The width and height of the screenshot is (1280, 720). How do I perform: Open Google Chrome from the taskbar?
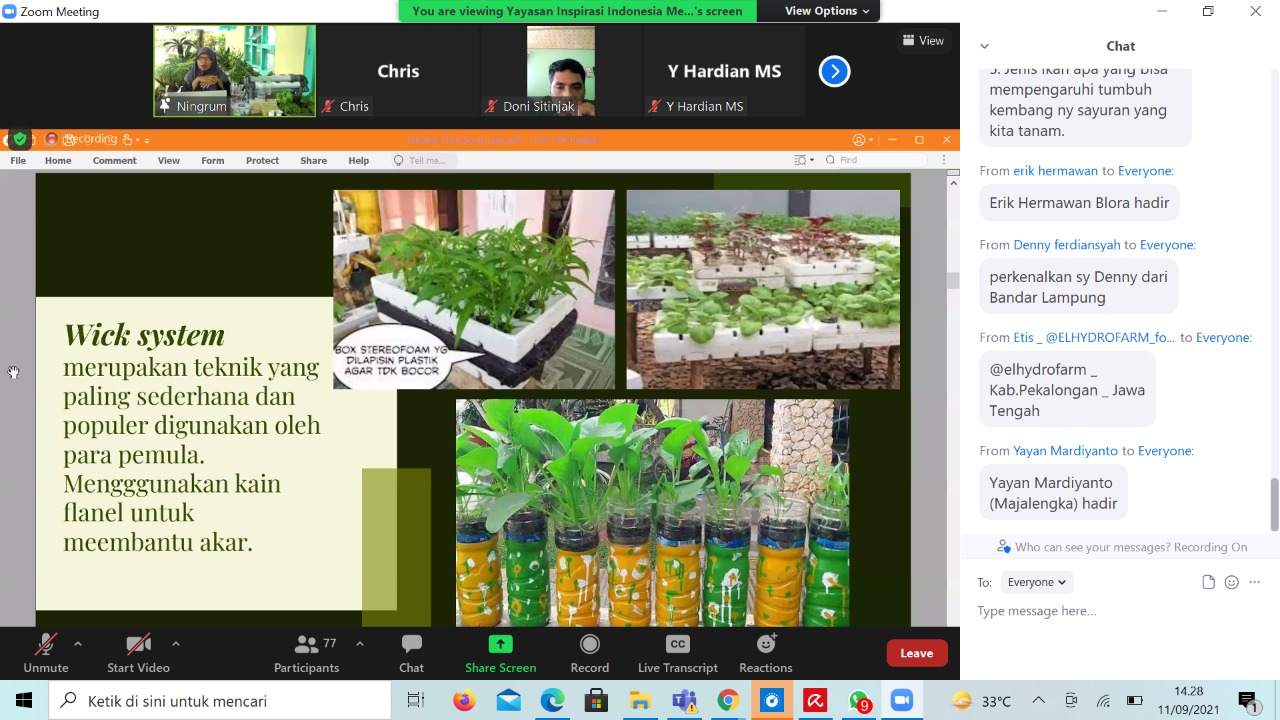[x=728, y=701]
